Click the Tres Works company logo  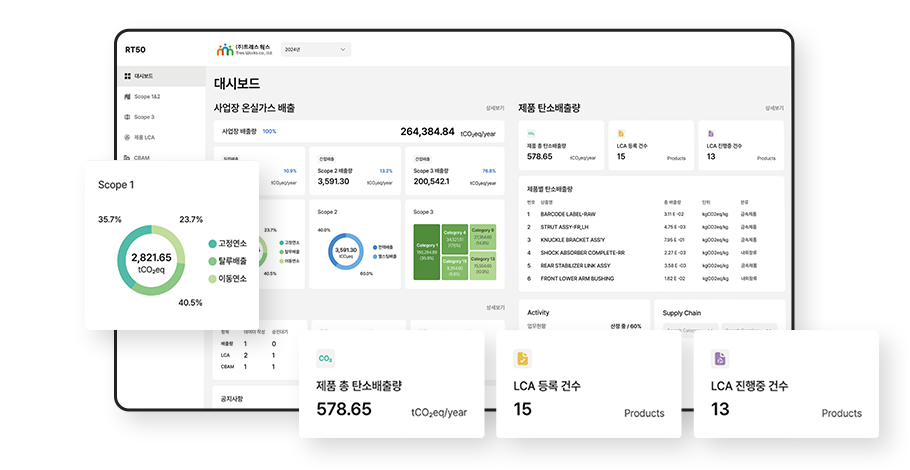tap(244, 49)
